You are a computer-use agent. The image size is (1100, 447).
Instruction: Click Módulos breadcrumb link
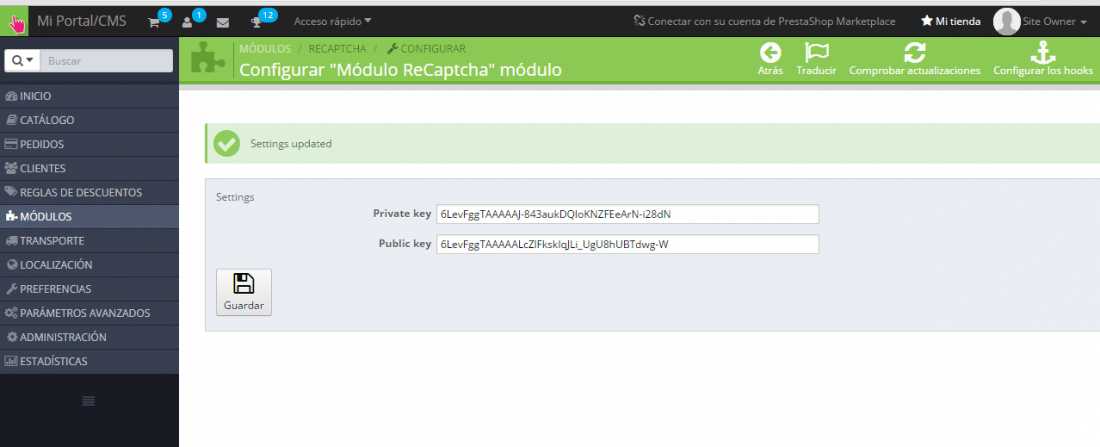[x=265, y=49]
